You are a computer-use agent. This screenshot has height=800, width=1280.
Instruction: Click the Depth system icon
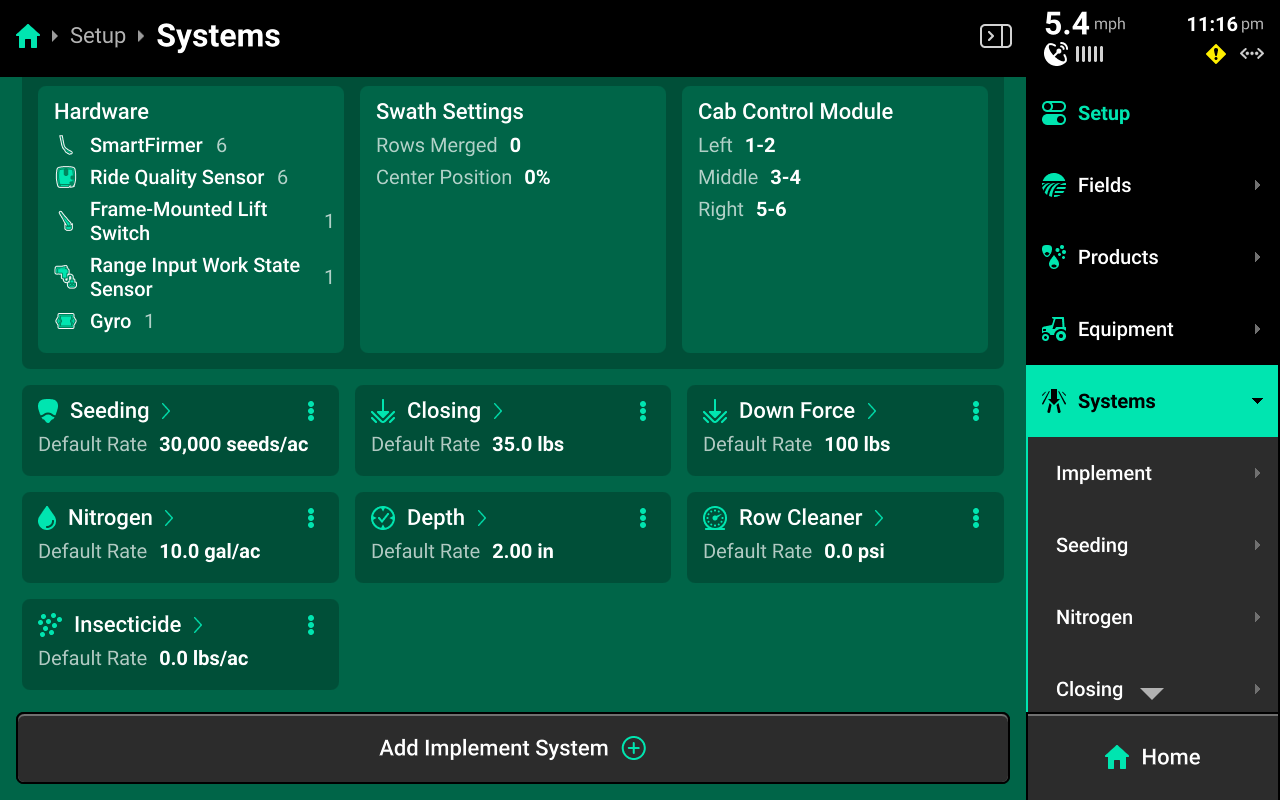pyautogui.click(x=383, y=518)
